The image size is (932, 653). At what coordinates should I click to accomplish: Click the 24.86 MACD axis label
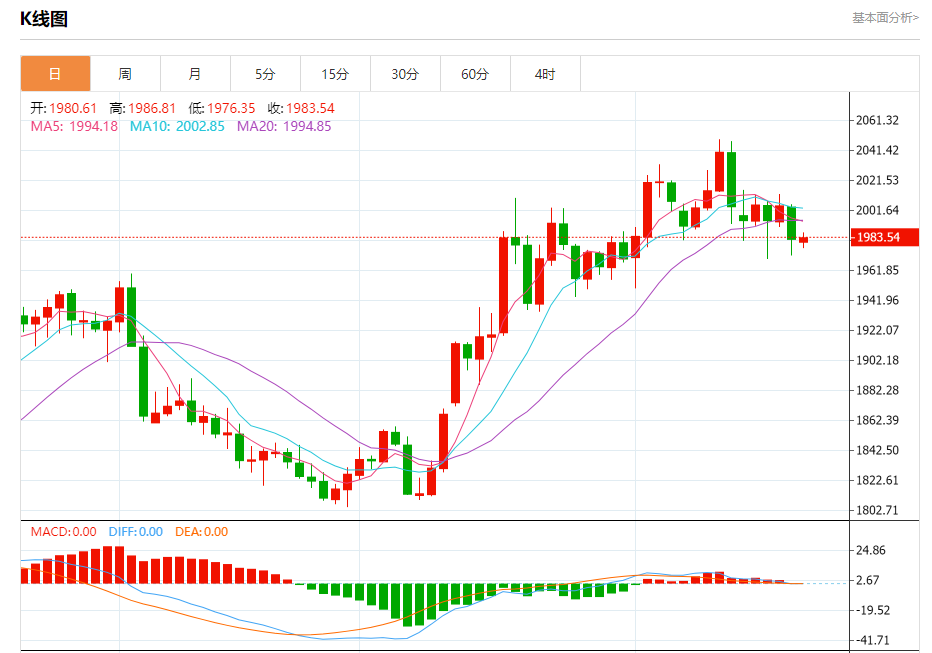871,550
